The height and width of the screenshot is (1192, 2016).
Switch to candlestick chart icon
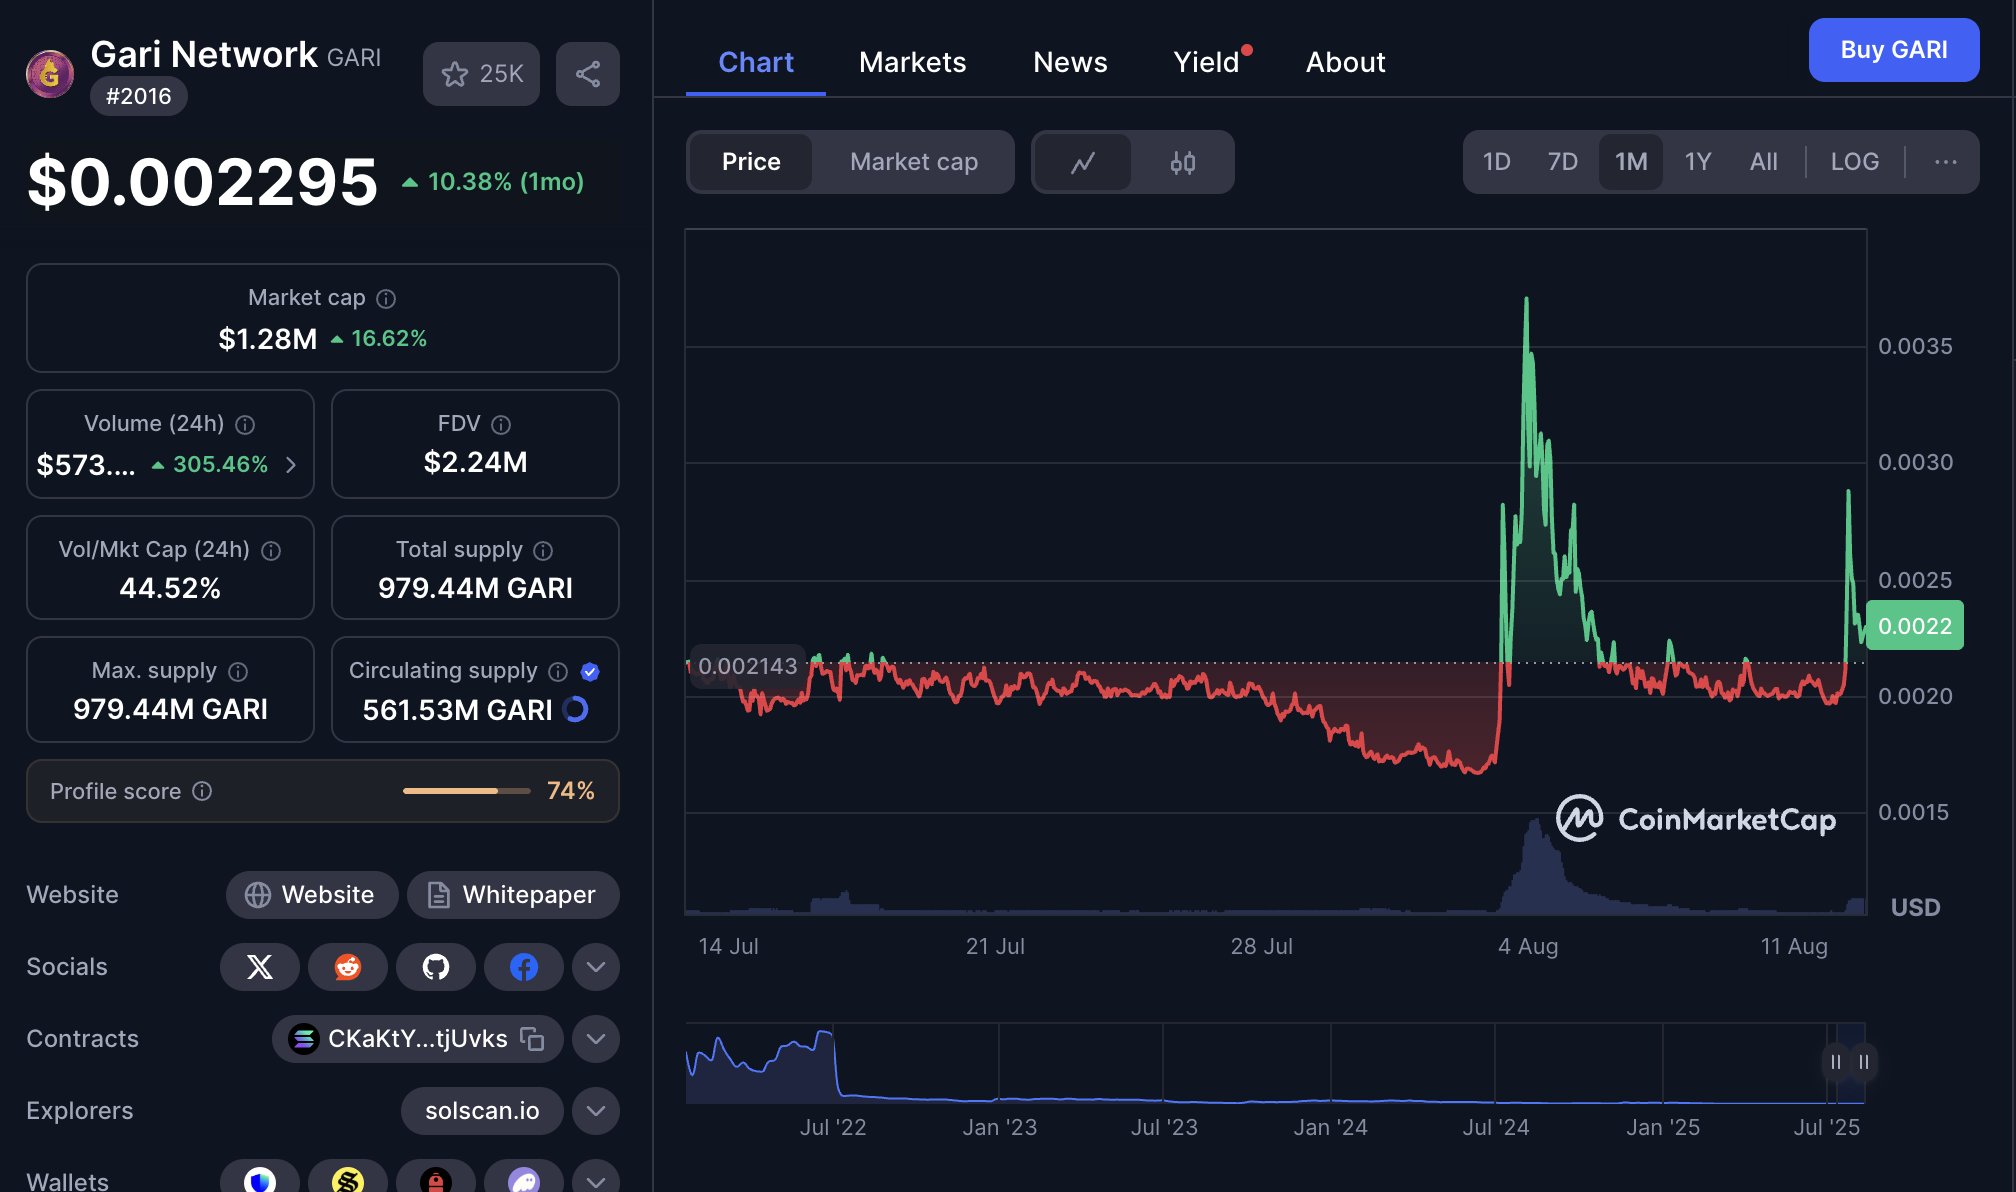1183,162
